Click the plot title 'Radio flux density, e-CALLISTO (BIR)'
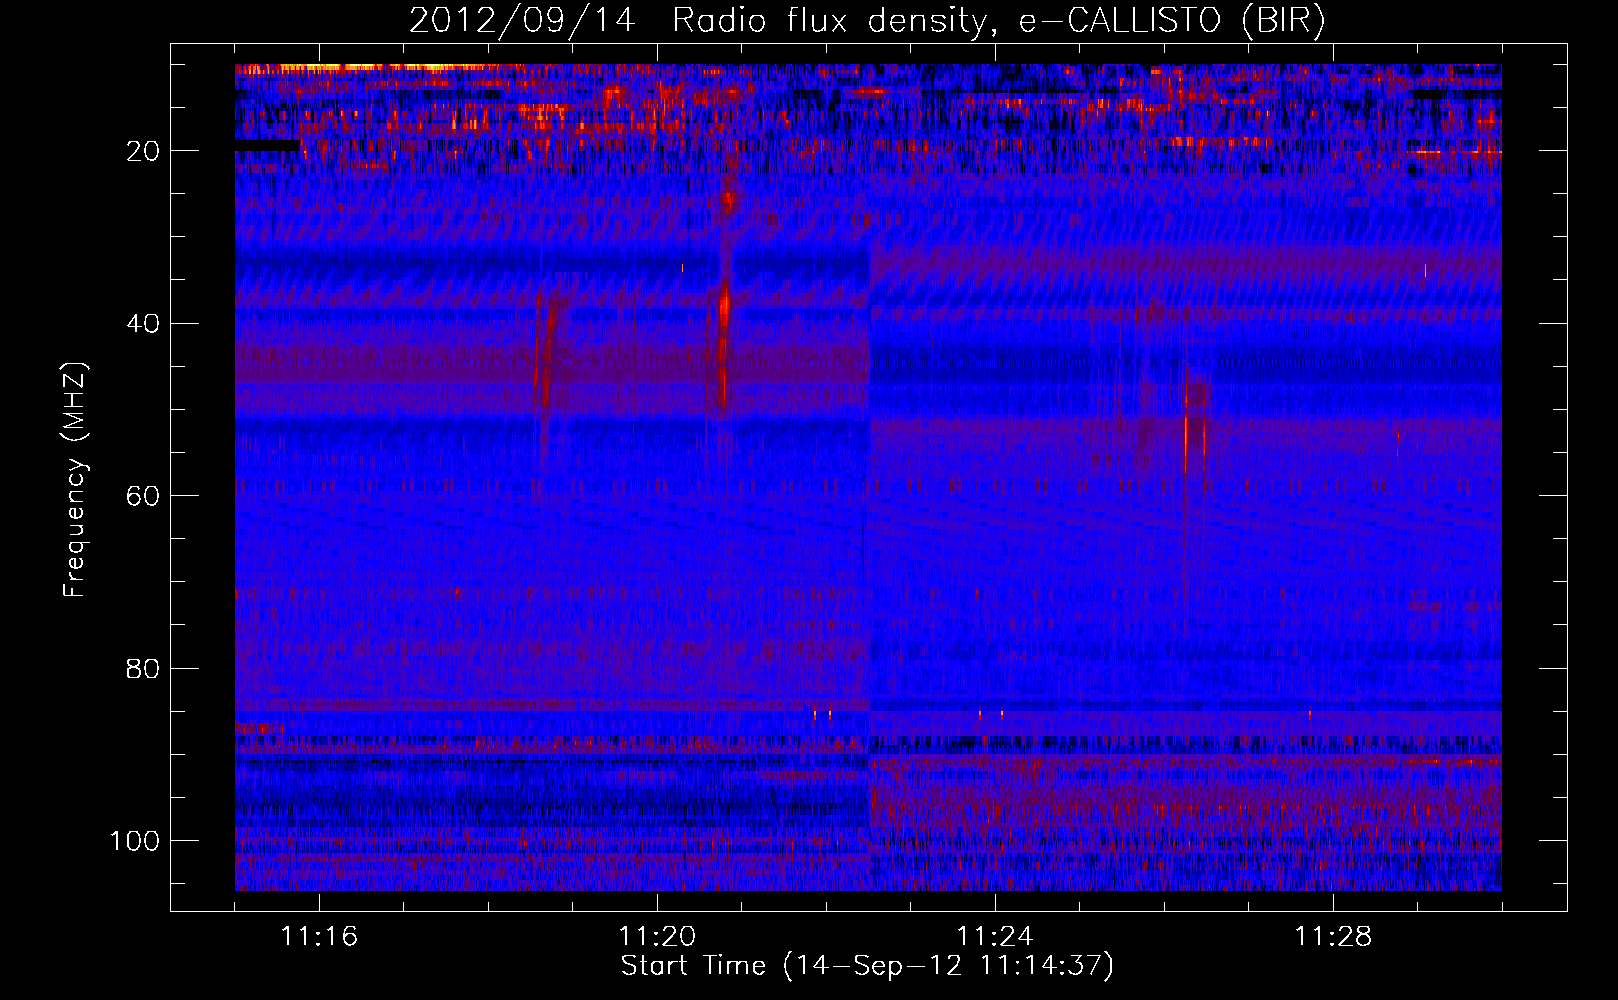 (x=998, y=20)
